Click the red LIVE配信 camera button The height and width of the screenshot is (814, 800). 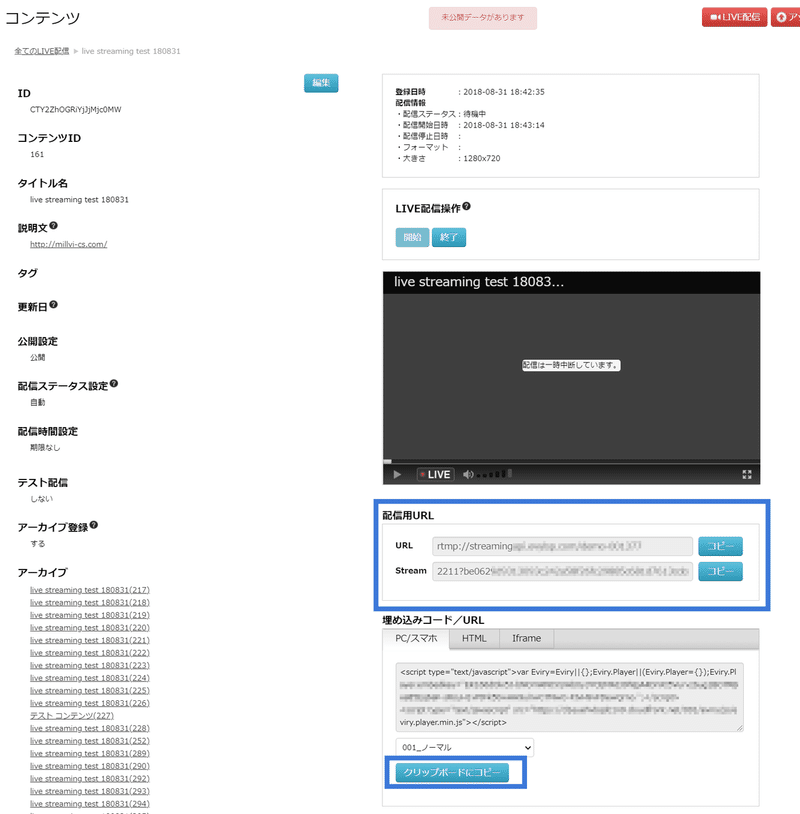tap(734, 17)
